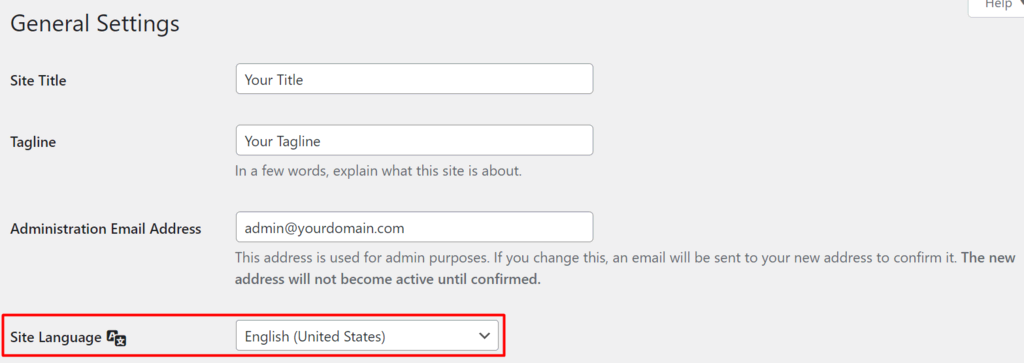Click the 'Site Title' label
This screenshot has width=1024, height=363.
coord(39,80)
